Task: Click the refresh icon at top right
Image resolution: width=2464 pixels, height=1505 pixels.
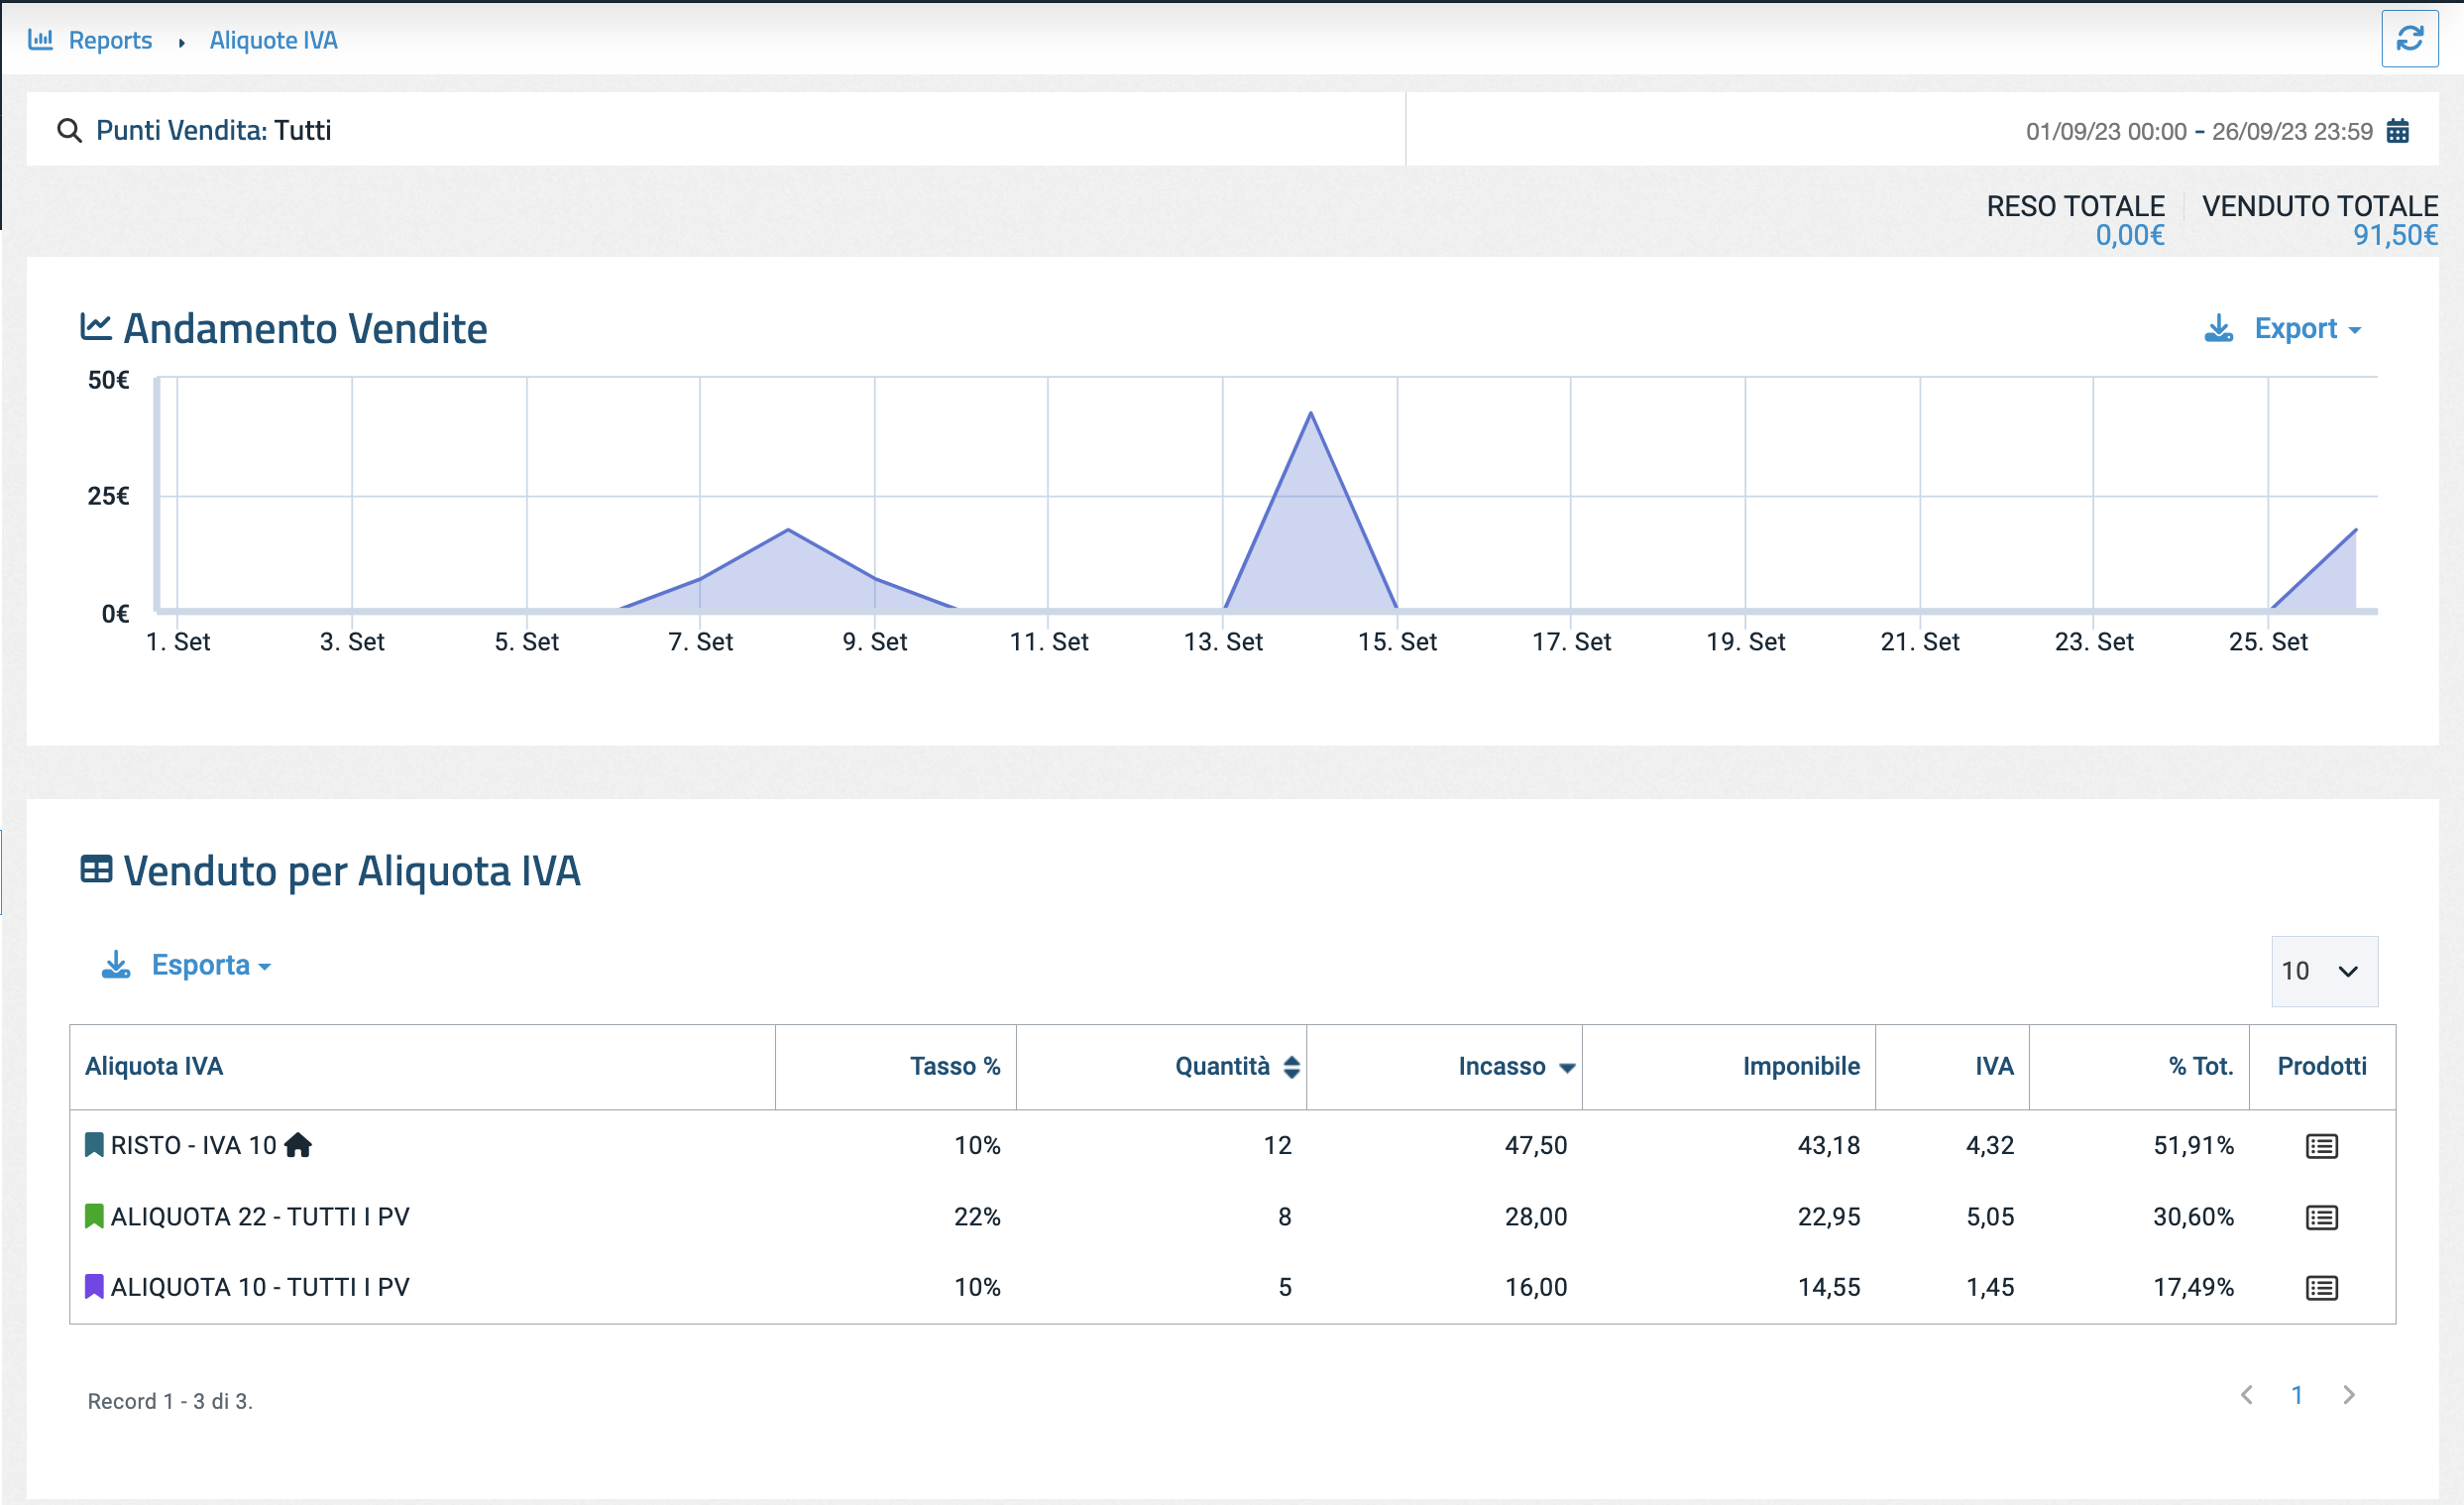Action: tap(2409, 39)
